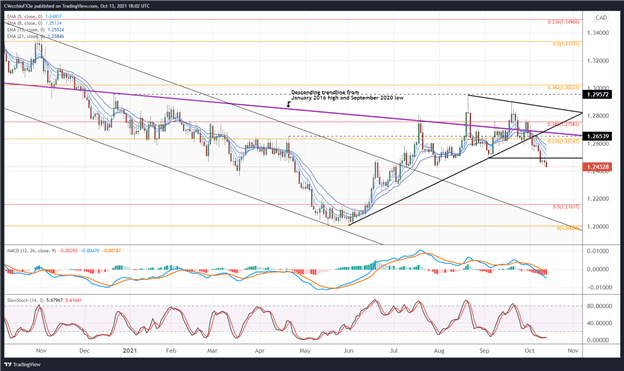This screenshot has width=624, height=371.
Task: Click the 2021 label on time axis
Action: click(x=130, y=351)
